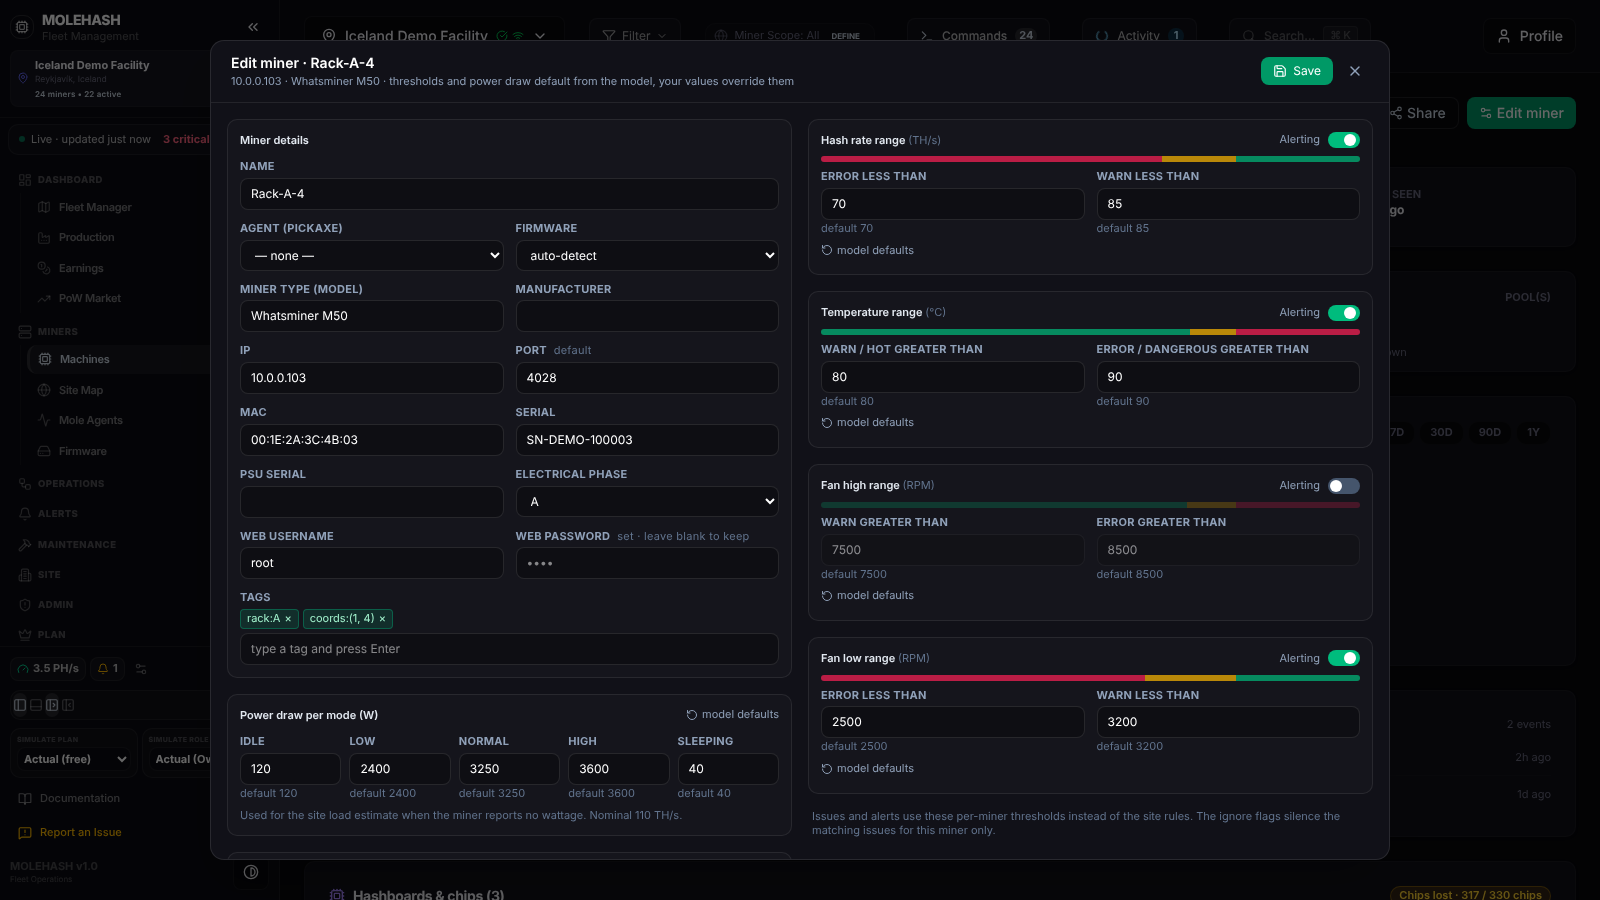Open the Commands toolbar item
Image resolution: width=1600 pixels, height=900 pixels.
tap(978, 36)
